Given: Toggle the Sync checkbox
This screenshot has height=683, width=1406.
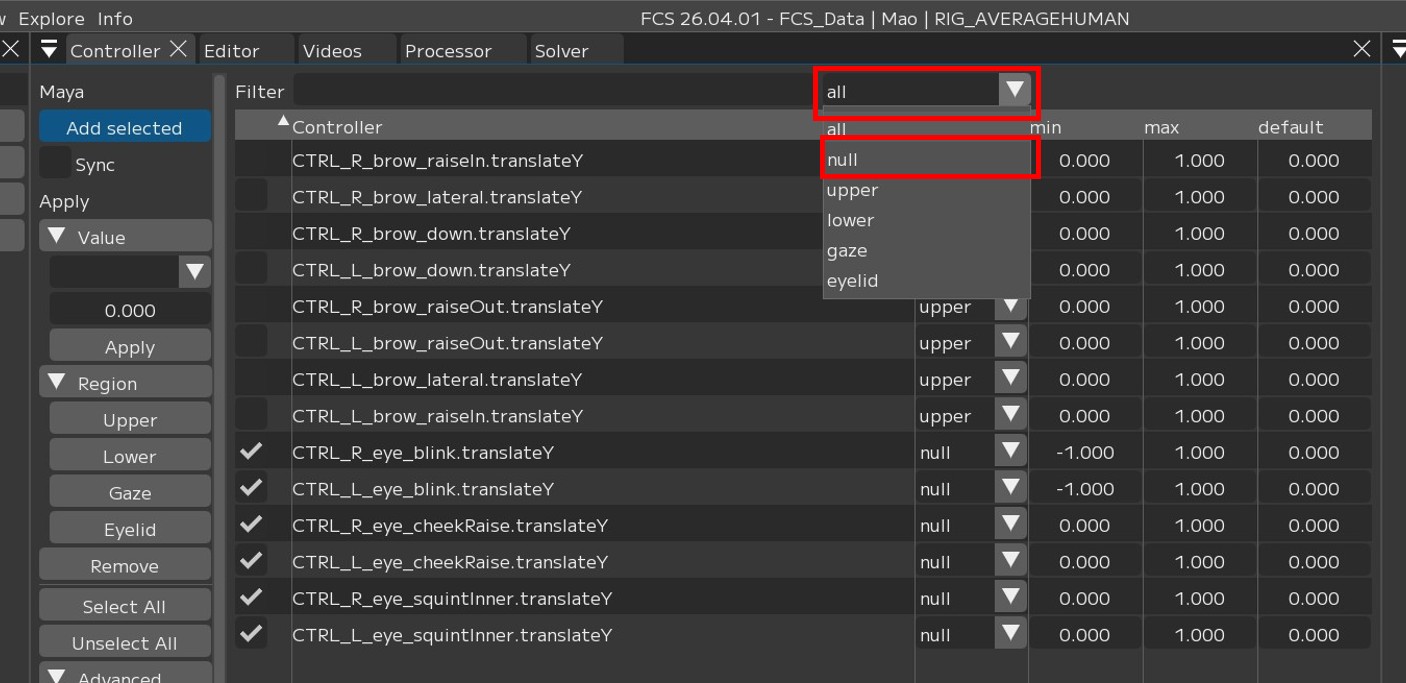Looking at the screenshot, I should point(55,164).
